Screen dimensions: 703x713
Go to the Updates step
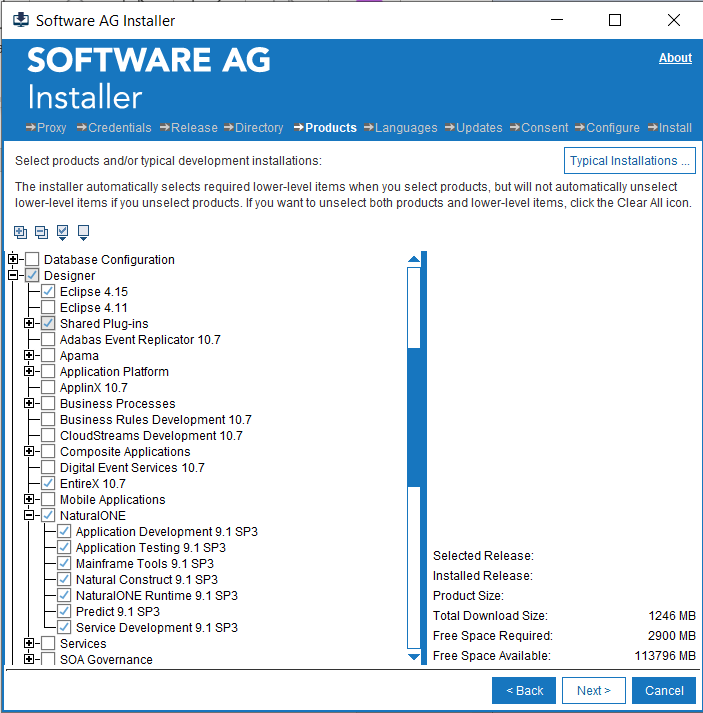click(474, 128)
